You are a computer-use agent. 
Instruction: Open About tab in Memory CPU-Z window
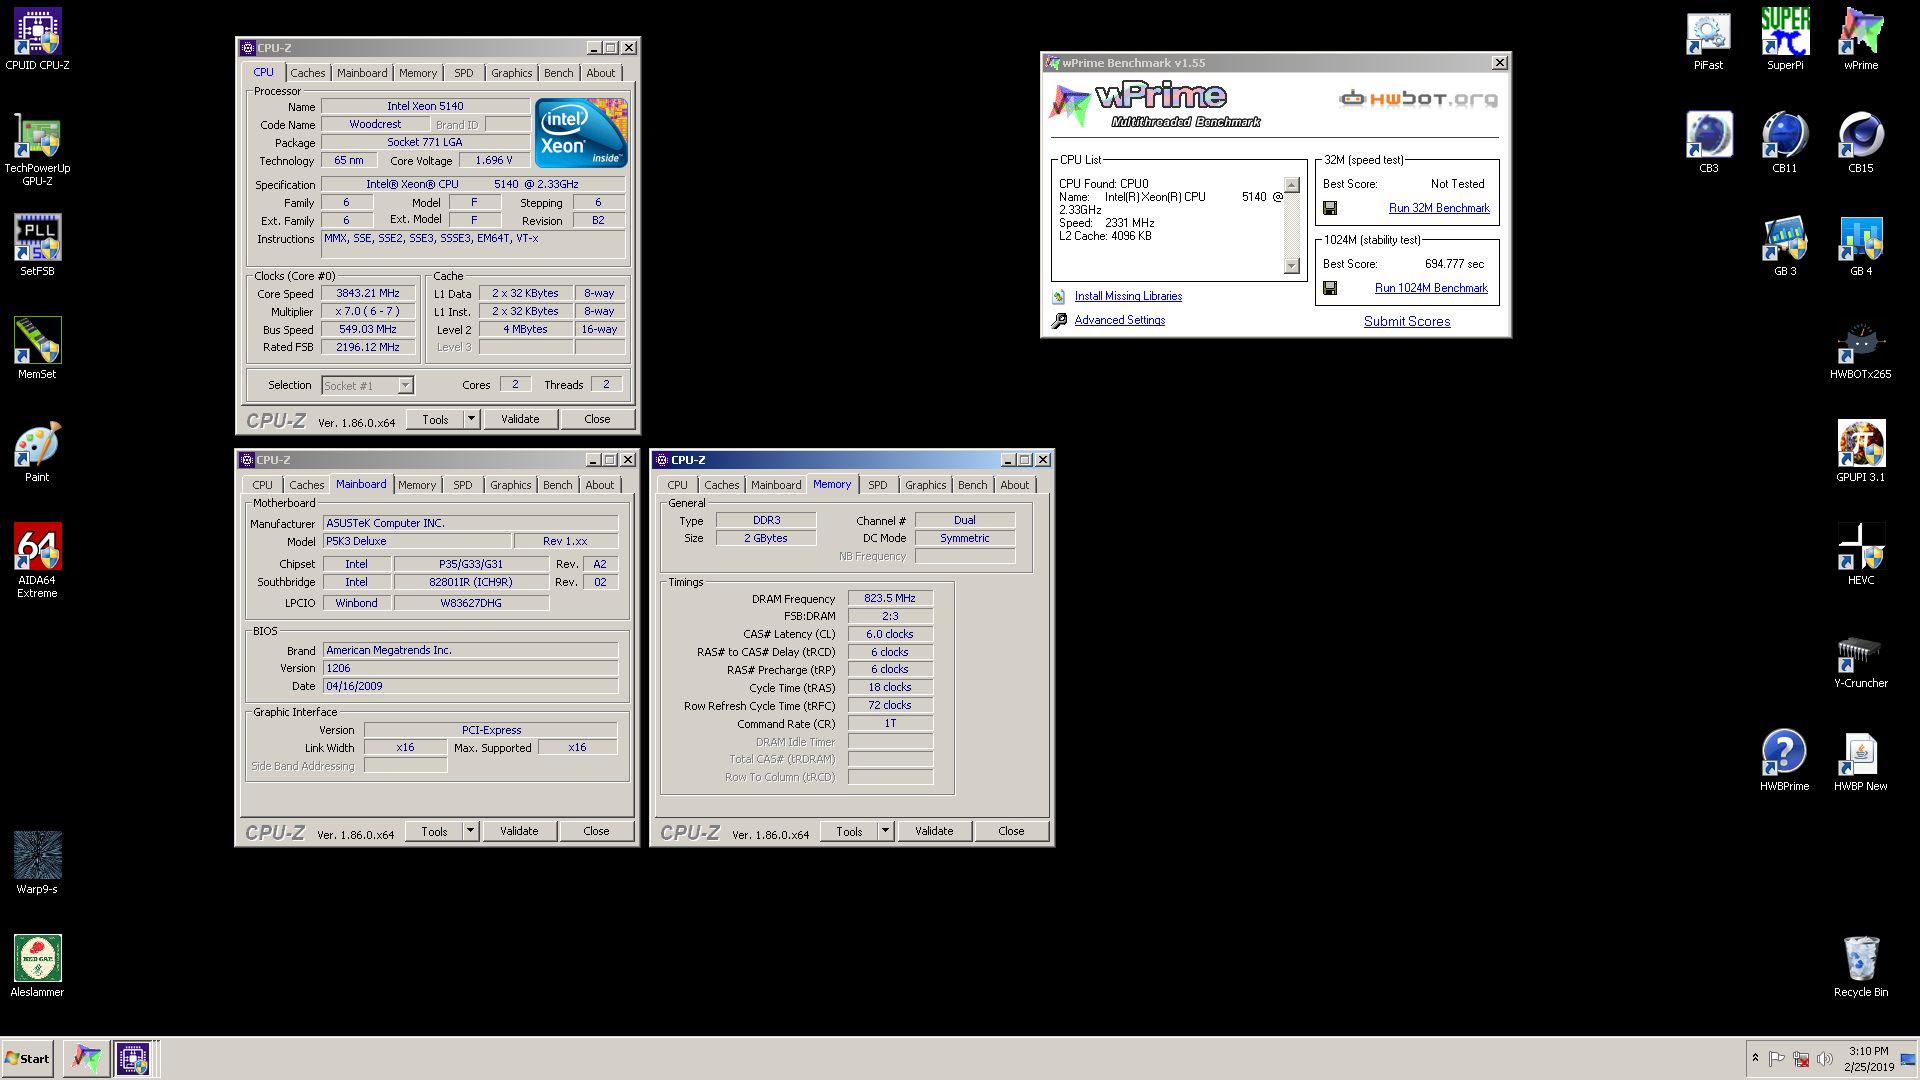(1015, 485)
